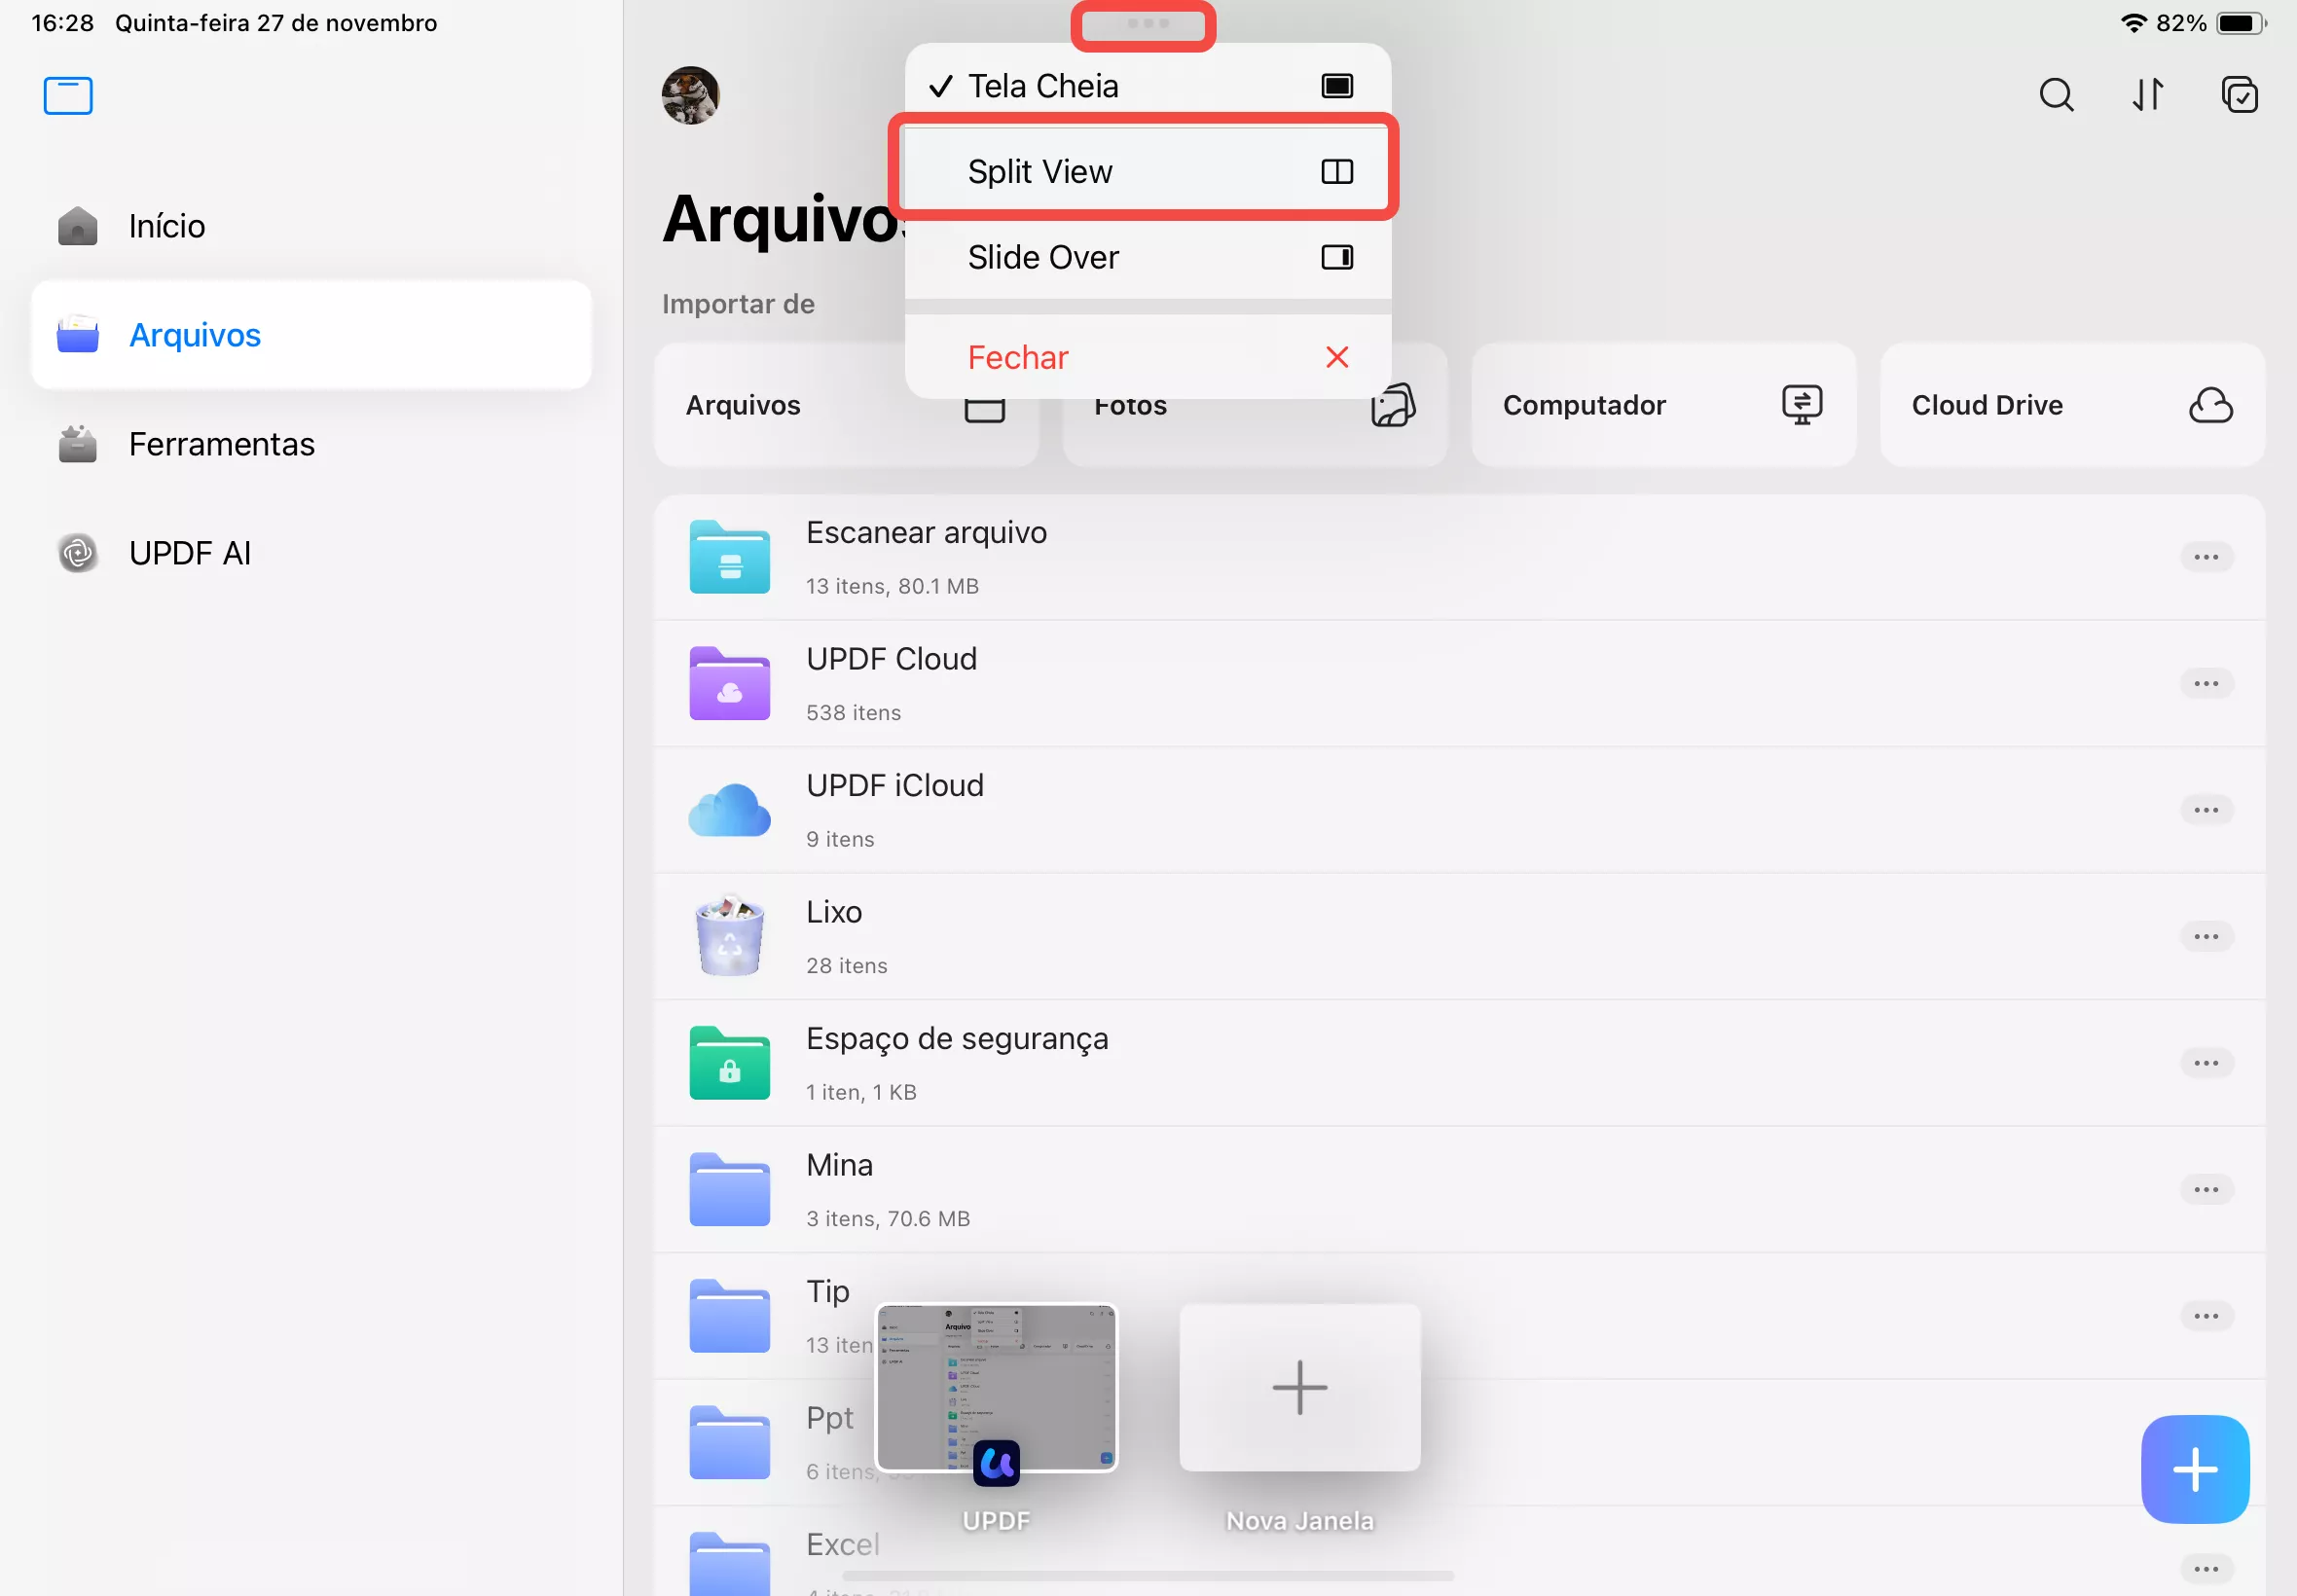The width and height of the screenshot is (2297, 1596).
Task: Go to Ferramentas in the sidebar
Action: pyautogui.click(x=221, y=444)
